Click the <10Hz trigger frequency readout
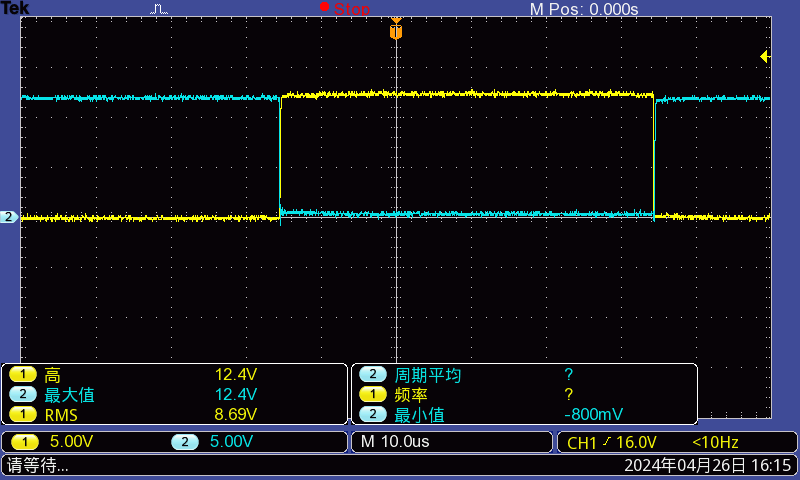 click(x=715, y=442)
